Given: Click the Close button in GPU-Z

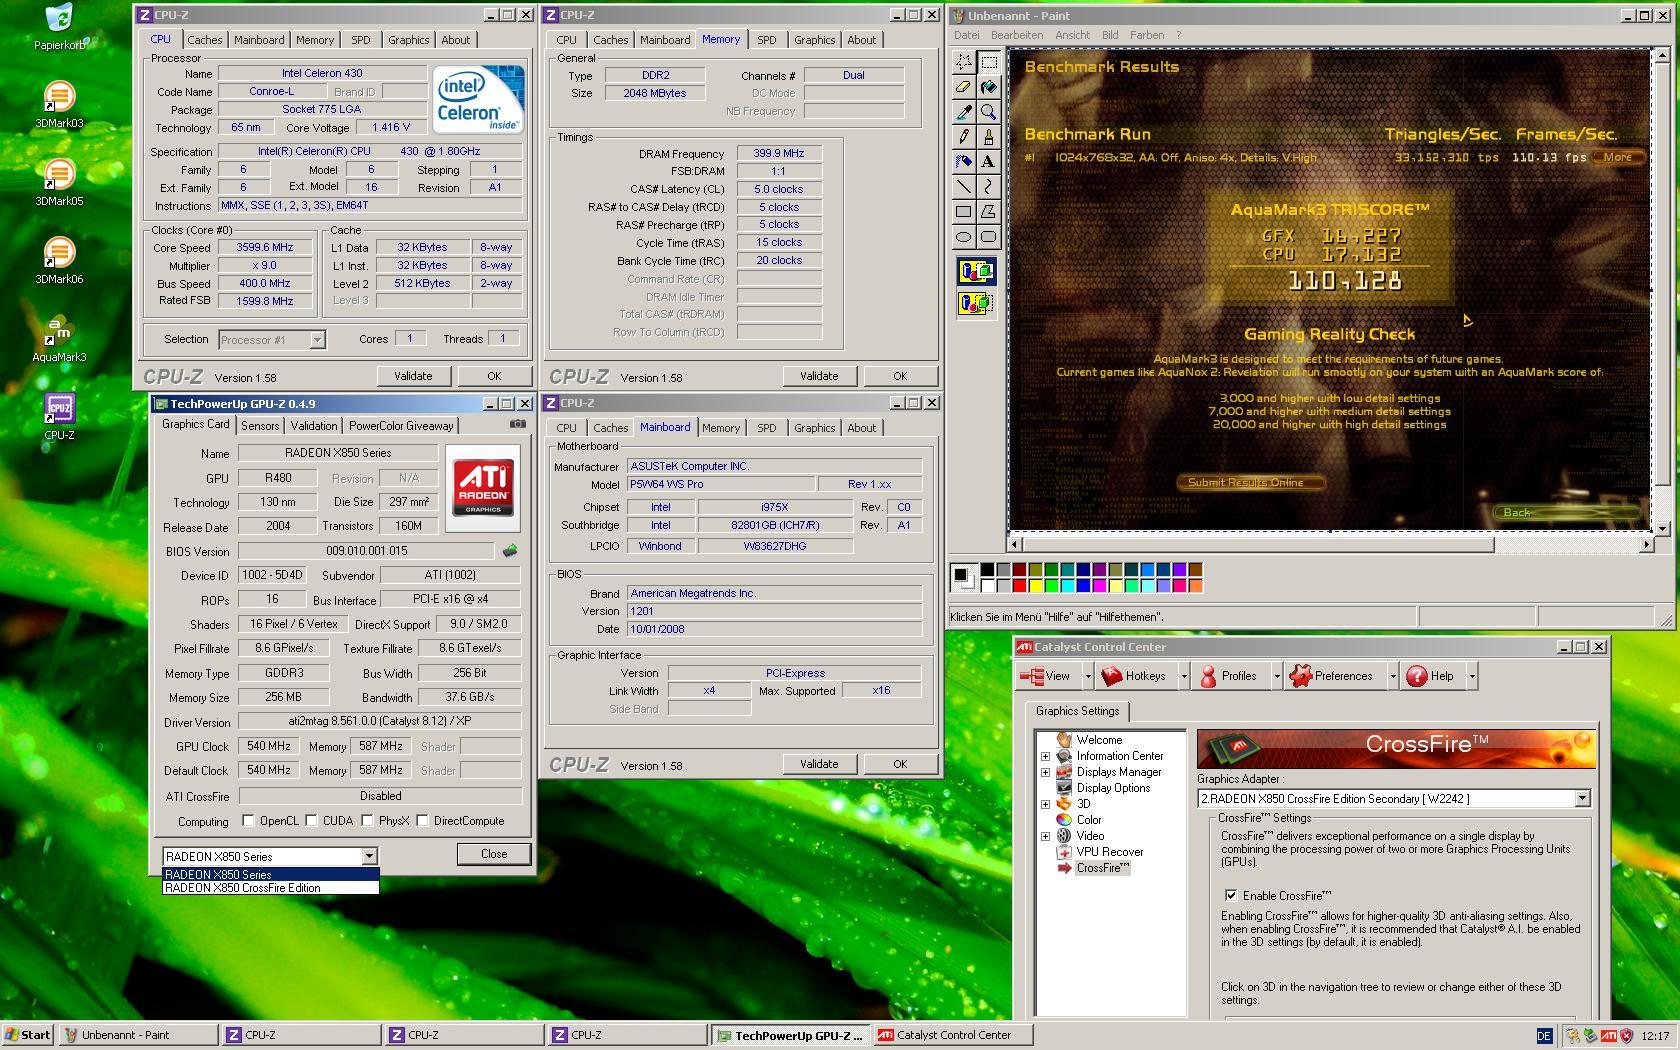Looking at the screenshot, I should point(494,854).
